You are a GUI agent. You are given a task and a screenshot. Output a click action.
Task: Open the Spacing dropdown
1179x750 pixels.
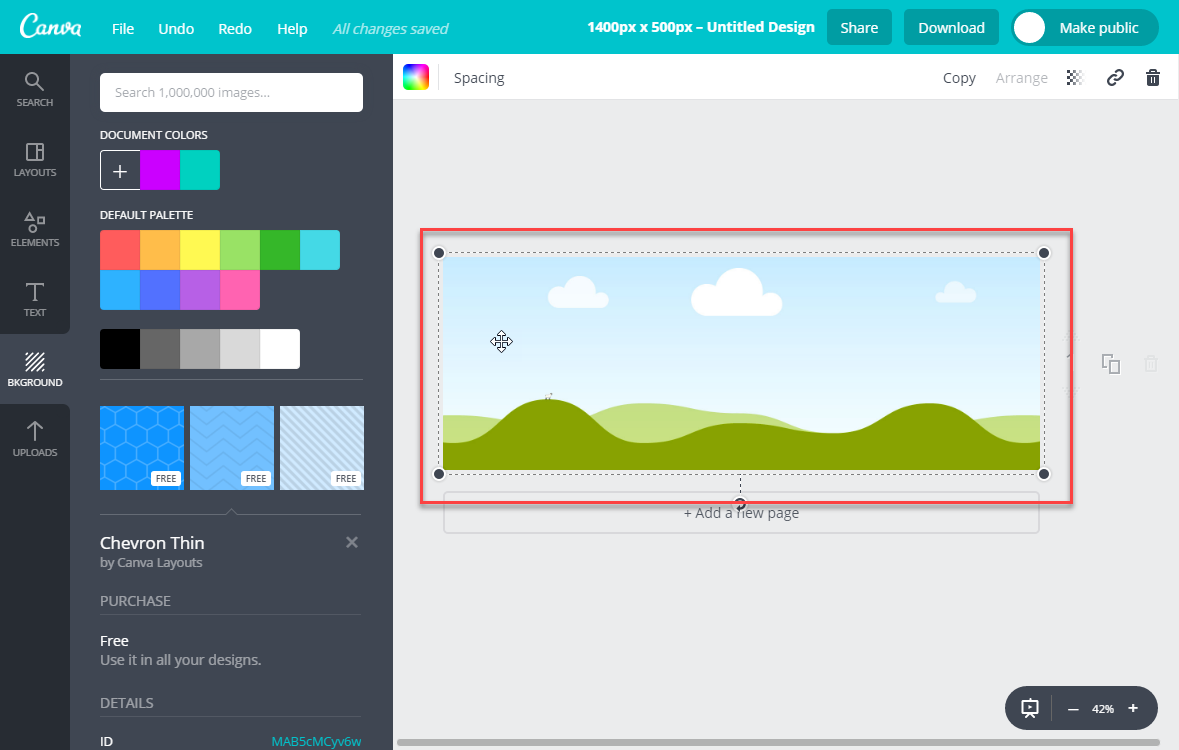click(479, 78)
